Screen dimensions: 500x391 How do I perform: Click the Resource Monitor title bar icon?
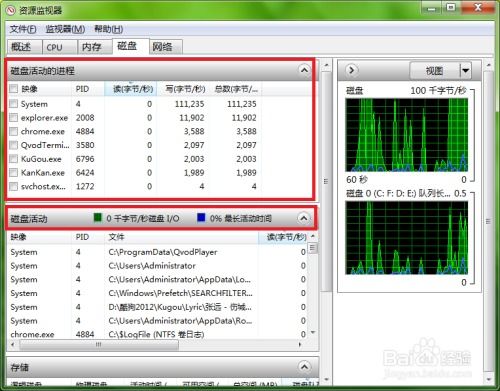coord(11,10)
